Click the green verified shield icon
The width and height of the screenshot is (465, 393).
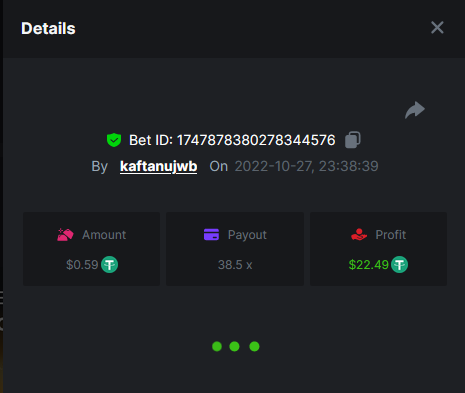tap(114, 140)
